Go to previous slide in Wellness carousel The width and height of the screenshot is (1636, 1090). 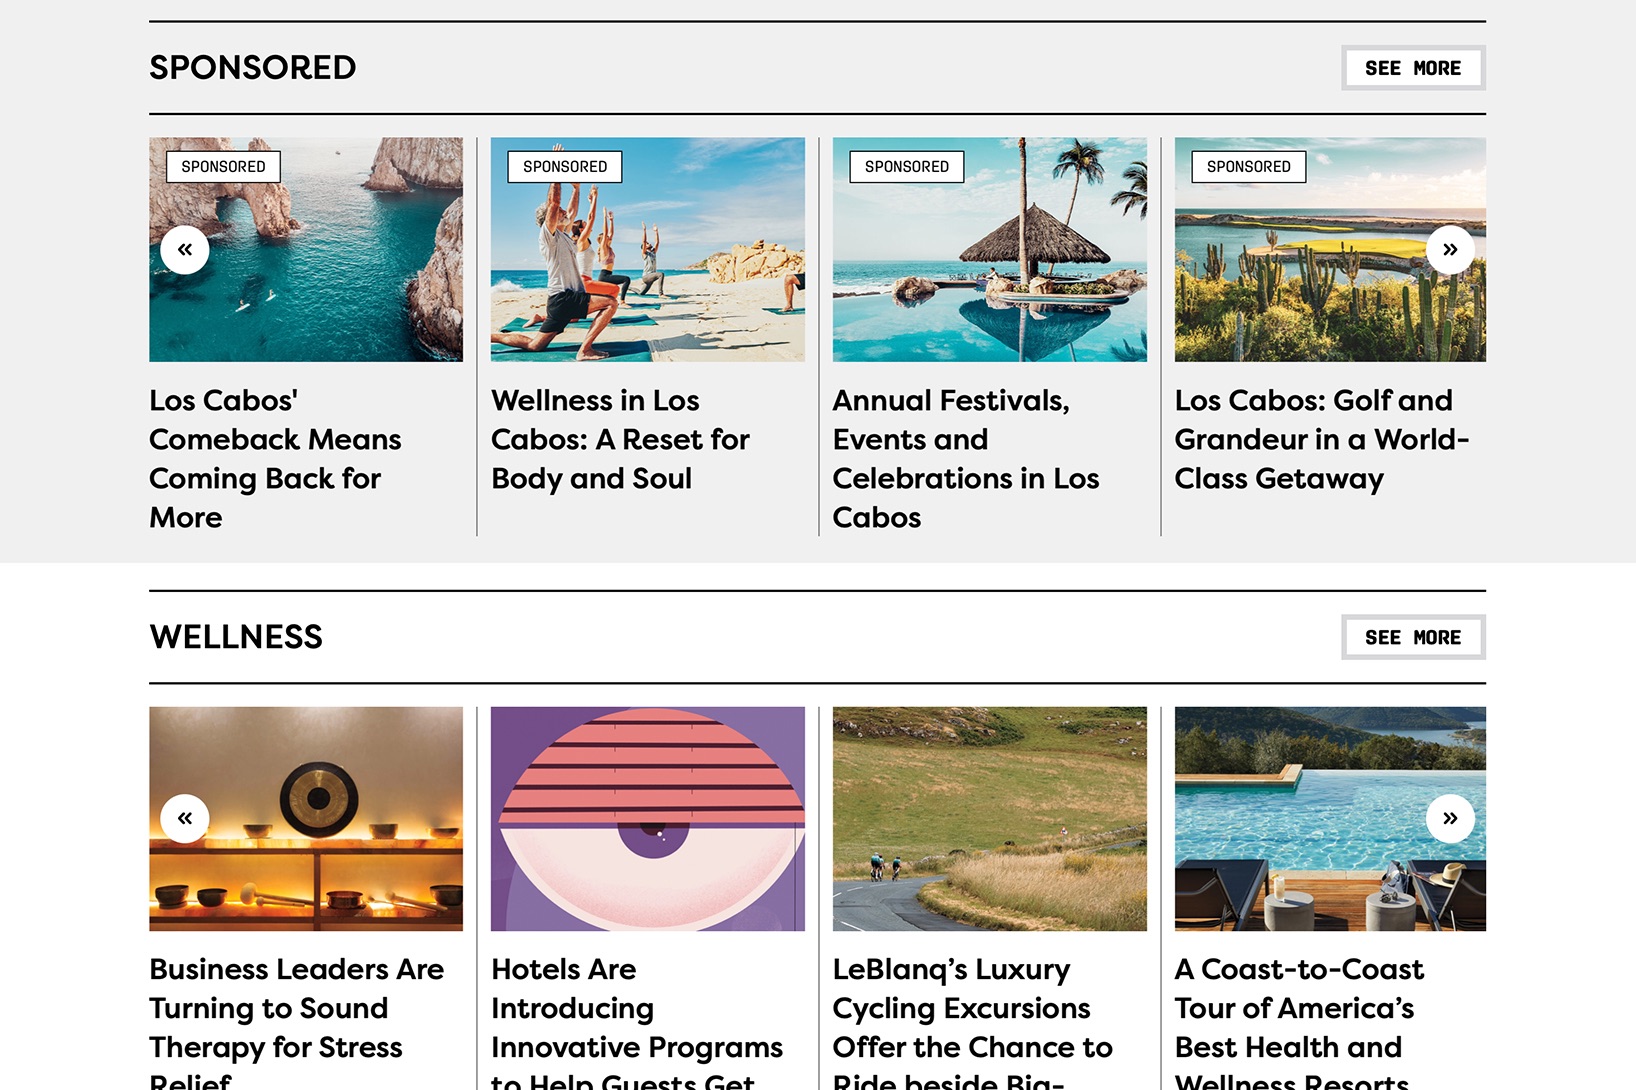(185, 819)
